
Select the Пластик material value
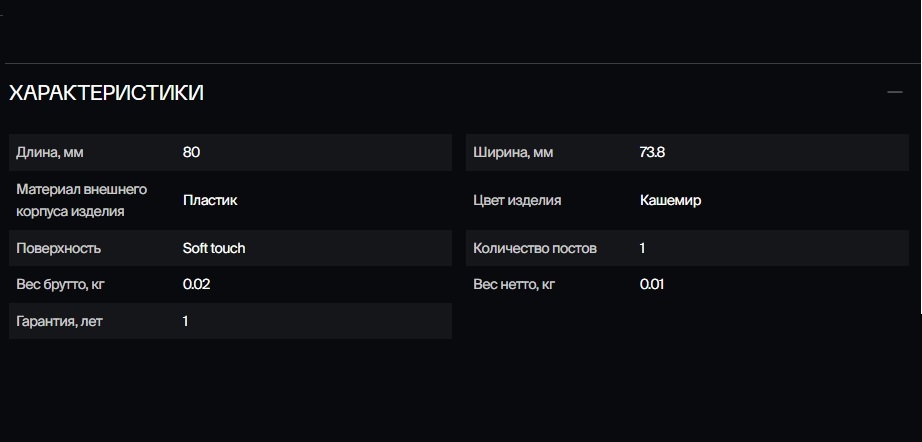click(x=210, y=200)
